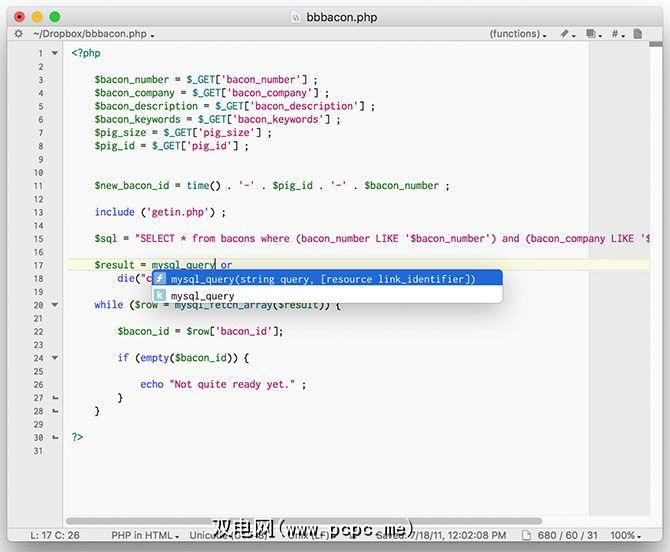Screen dimensions: 670x552
Task: Click the $sql variable on line 15
Action: (x=106, y=238)
